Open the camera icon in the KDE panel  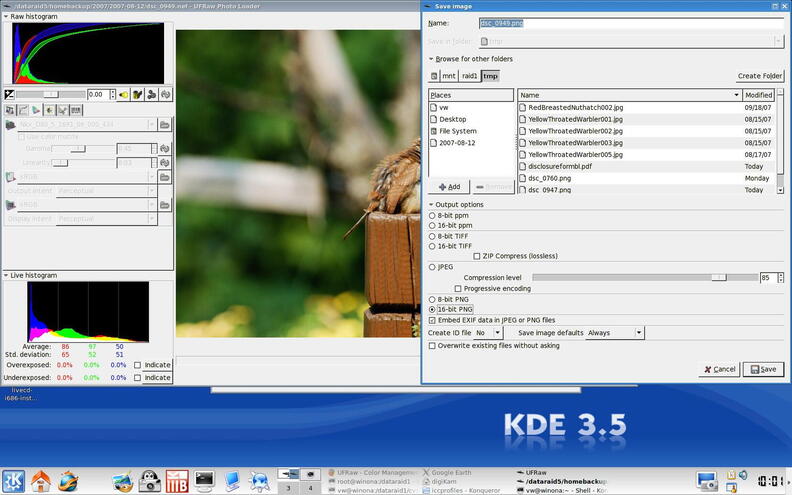pos(150,481)
